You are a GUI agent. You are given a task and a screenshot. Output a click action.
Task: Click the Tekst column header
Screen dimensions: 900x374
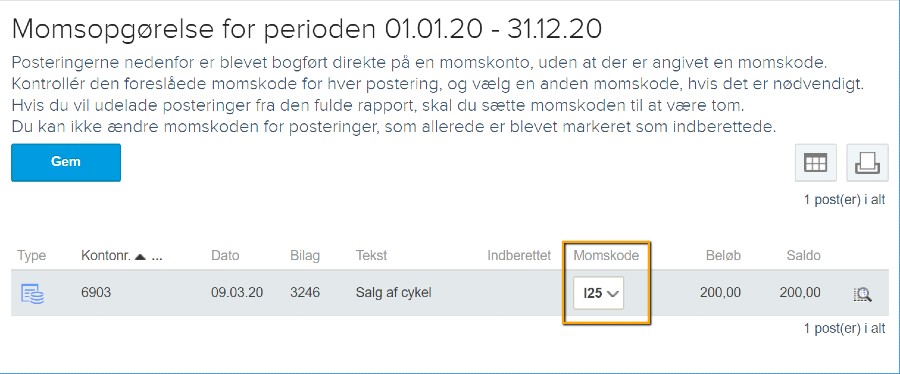pos(371,256)
